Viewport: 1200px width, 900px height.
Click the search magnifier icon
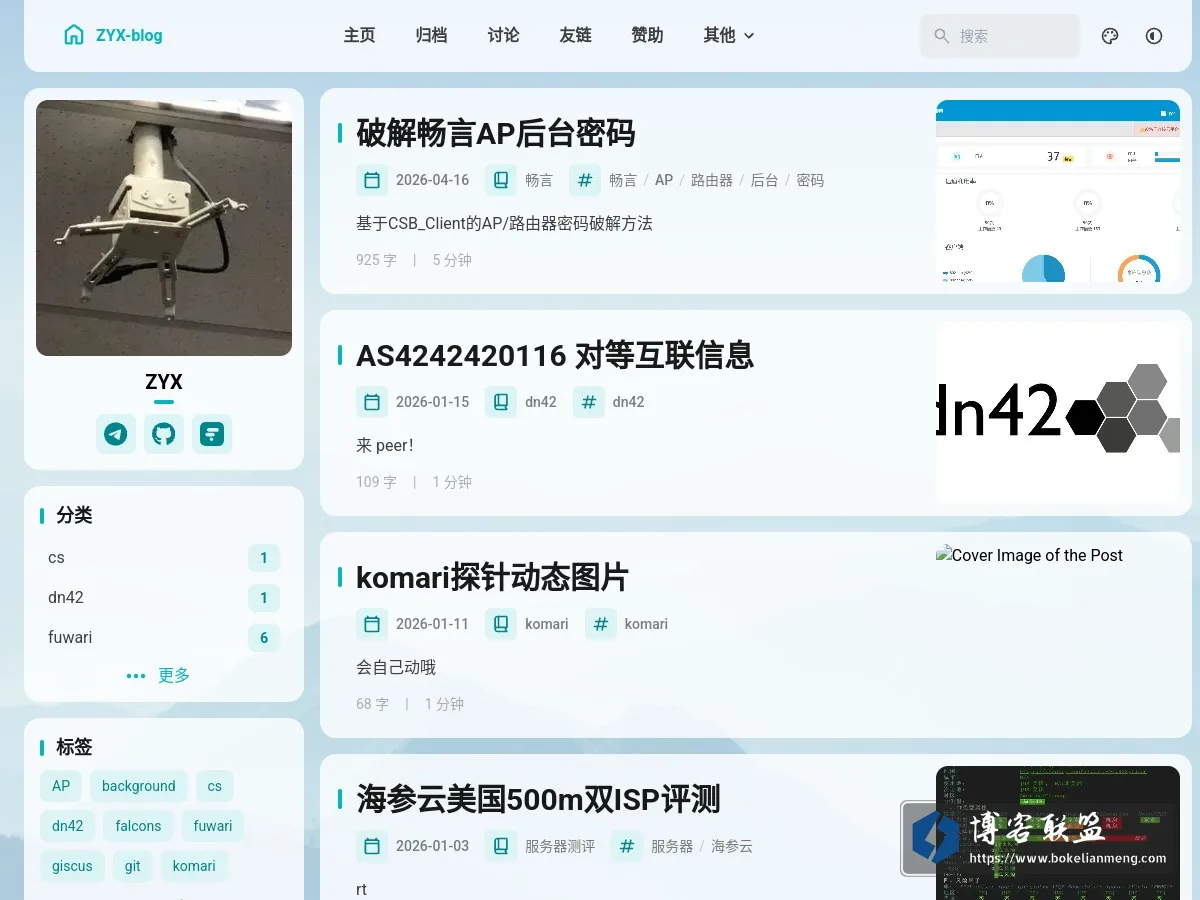[941, 36]
